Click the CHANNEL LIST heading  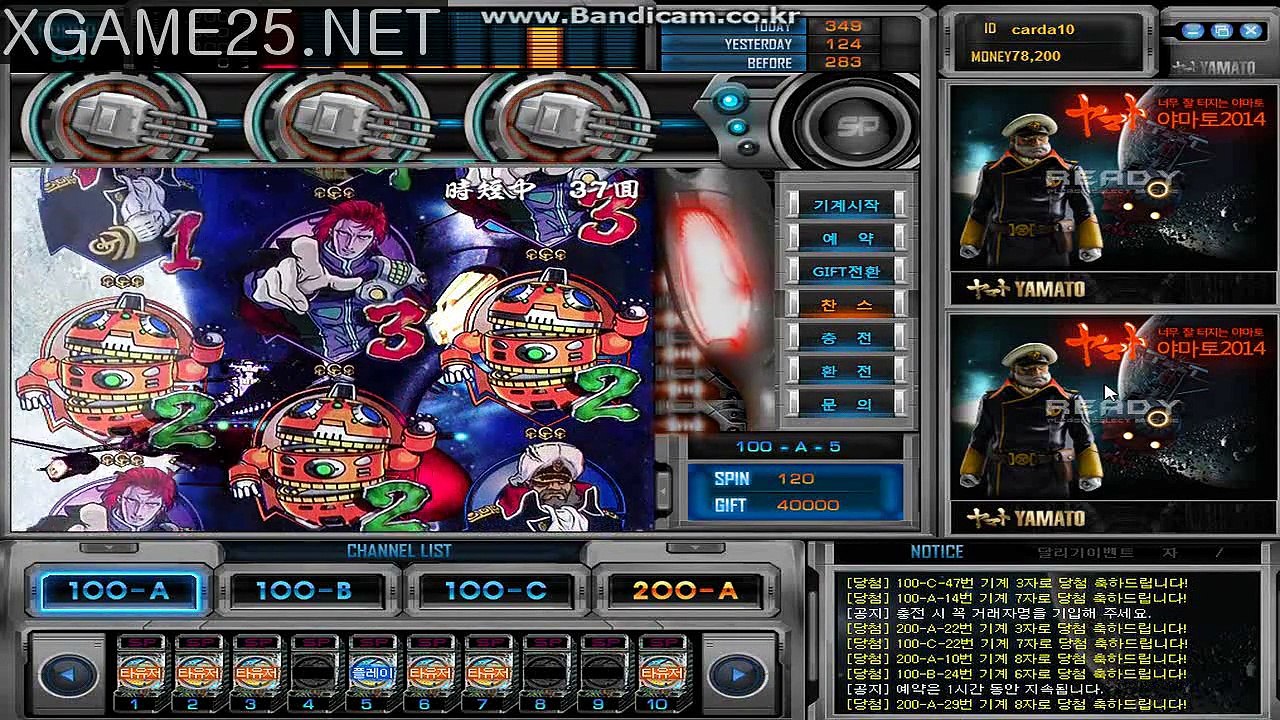[399, 551]
